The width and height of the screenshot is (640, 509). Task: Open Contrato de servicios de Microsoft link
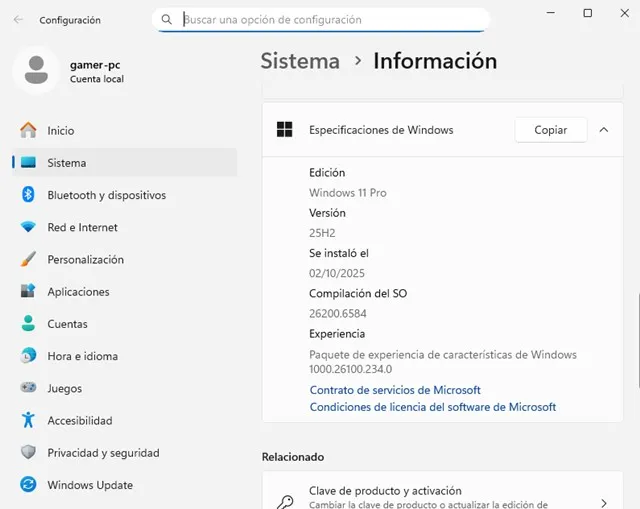click(395, 390)
